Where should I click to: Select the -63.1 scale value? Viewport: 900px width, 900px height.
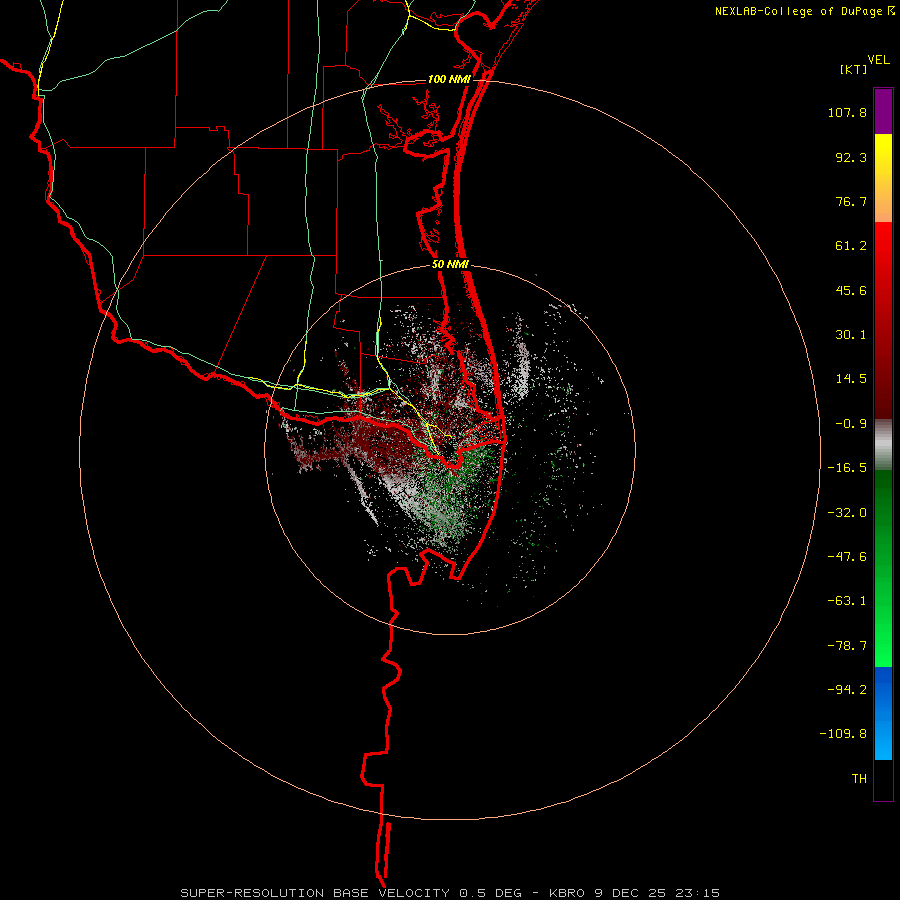847,601
